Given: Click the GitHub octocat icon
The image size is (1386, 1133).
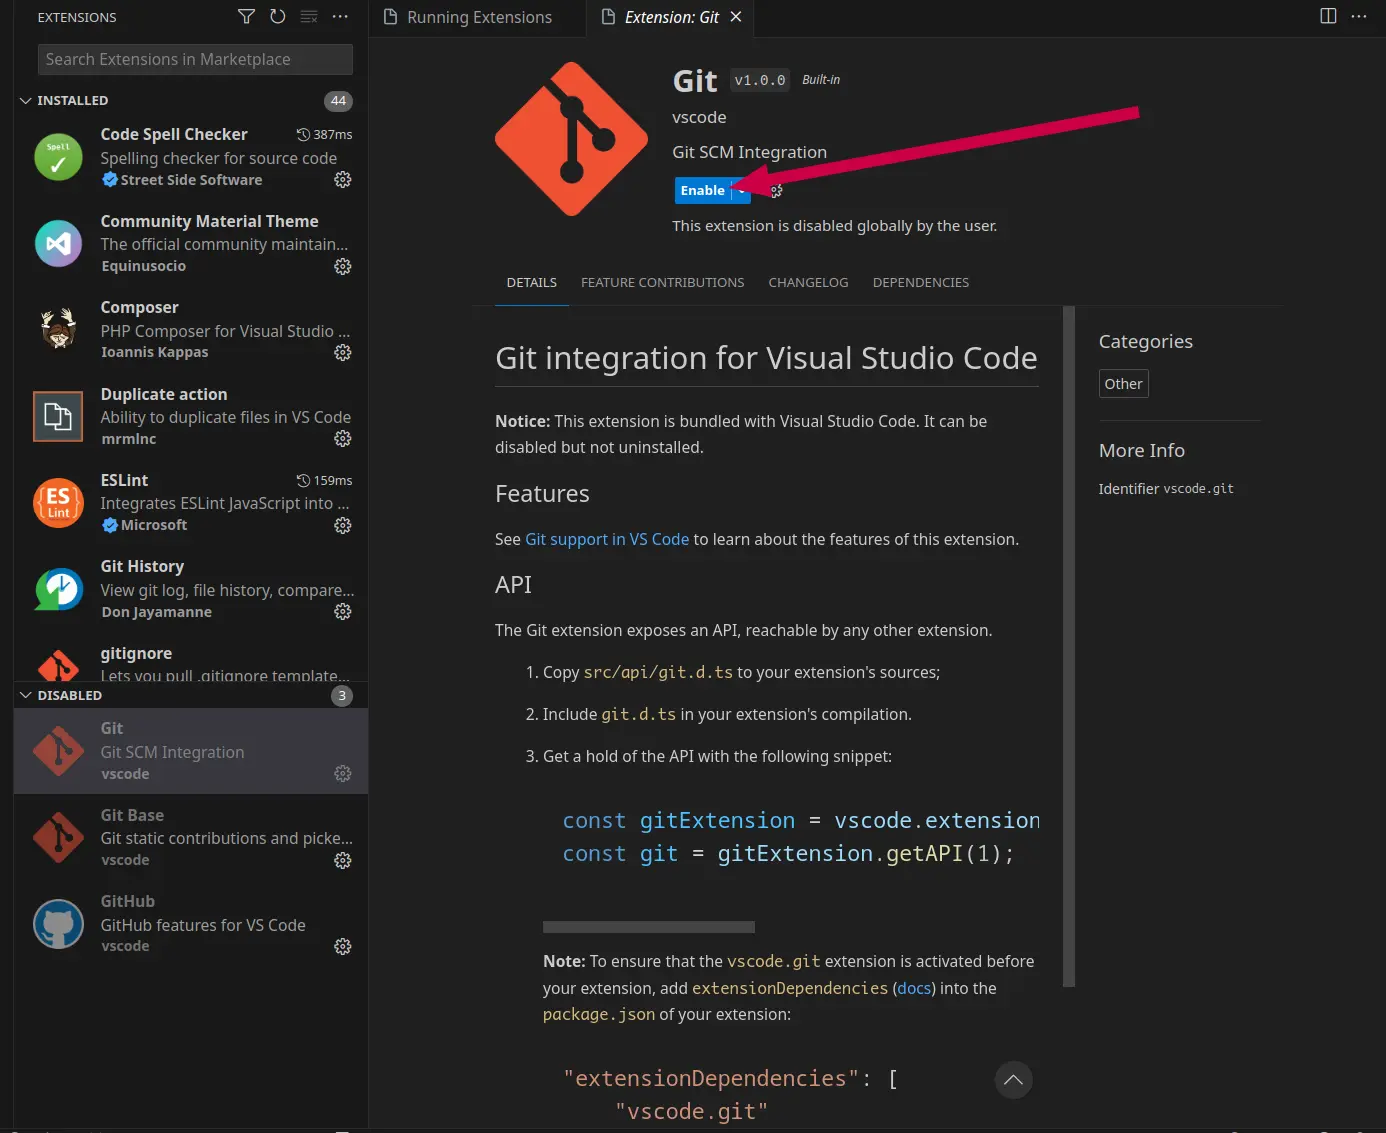Looking at the screenshot, I should coord(58,924).
